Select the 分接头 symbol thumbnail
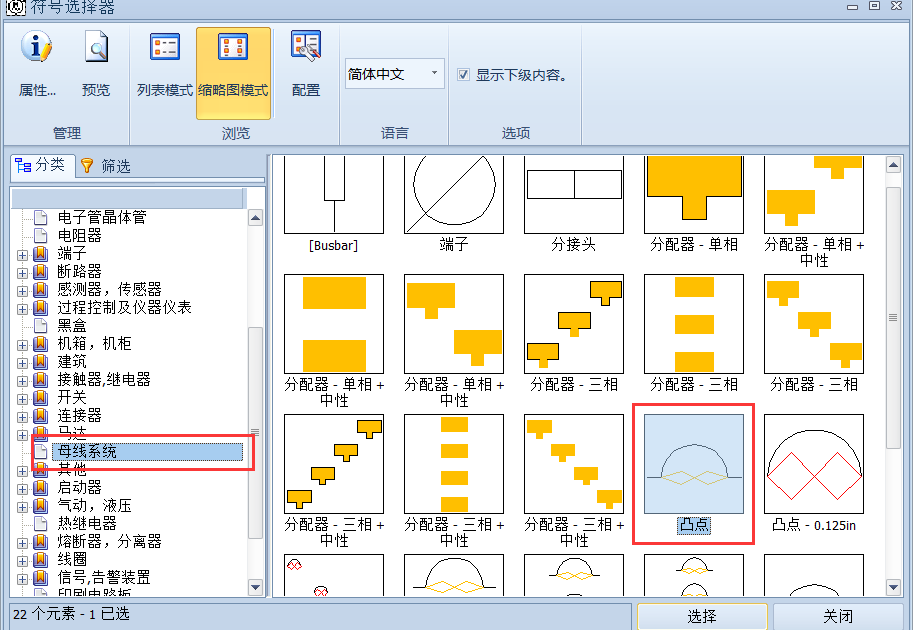913x630 pixels. tap(574, 194)
